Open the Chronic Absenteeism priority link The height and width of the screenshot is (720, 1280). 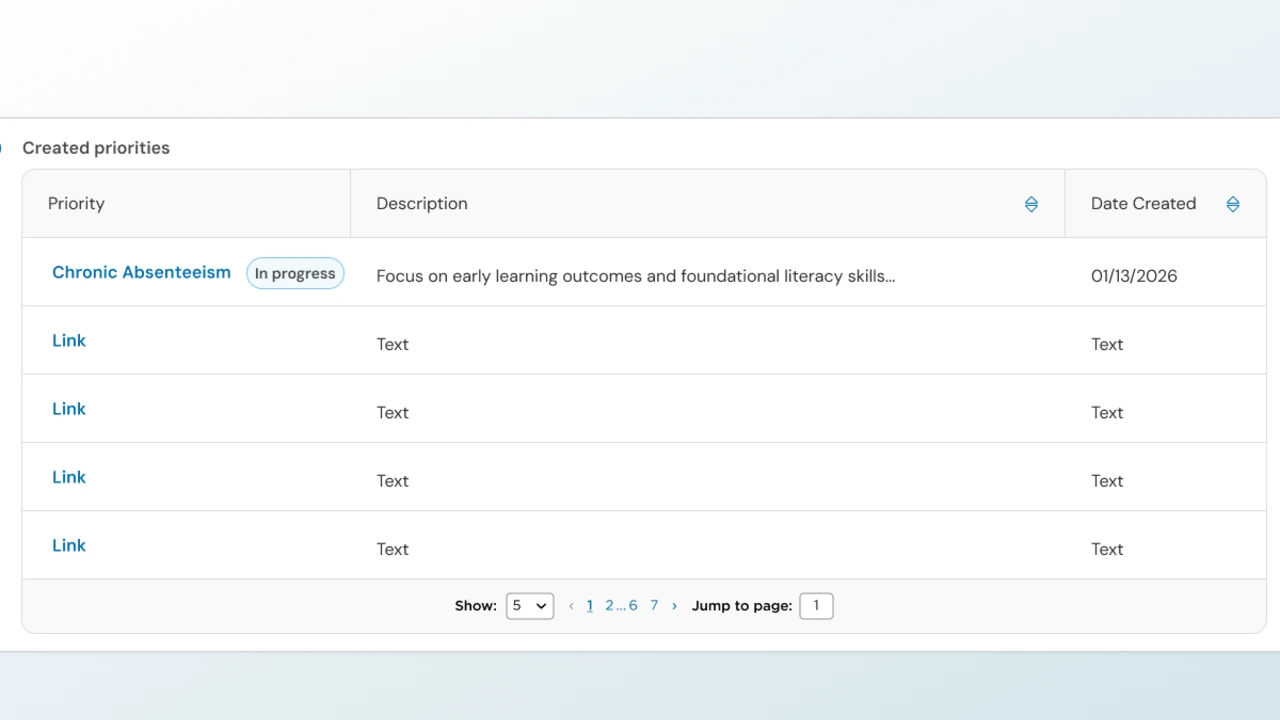pos(141,272)
